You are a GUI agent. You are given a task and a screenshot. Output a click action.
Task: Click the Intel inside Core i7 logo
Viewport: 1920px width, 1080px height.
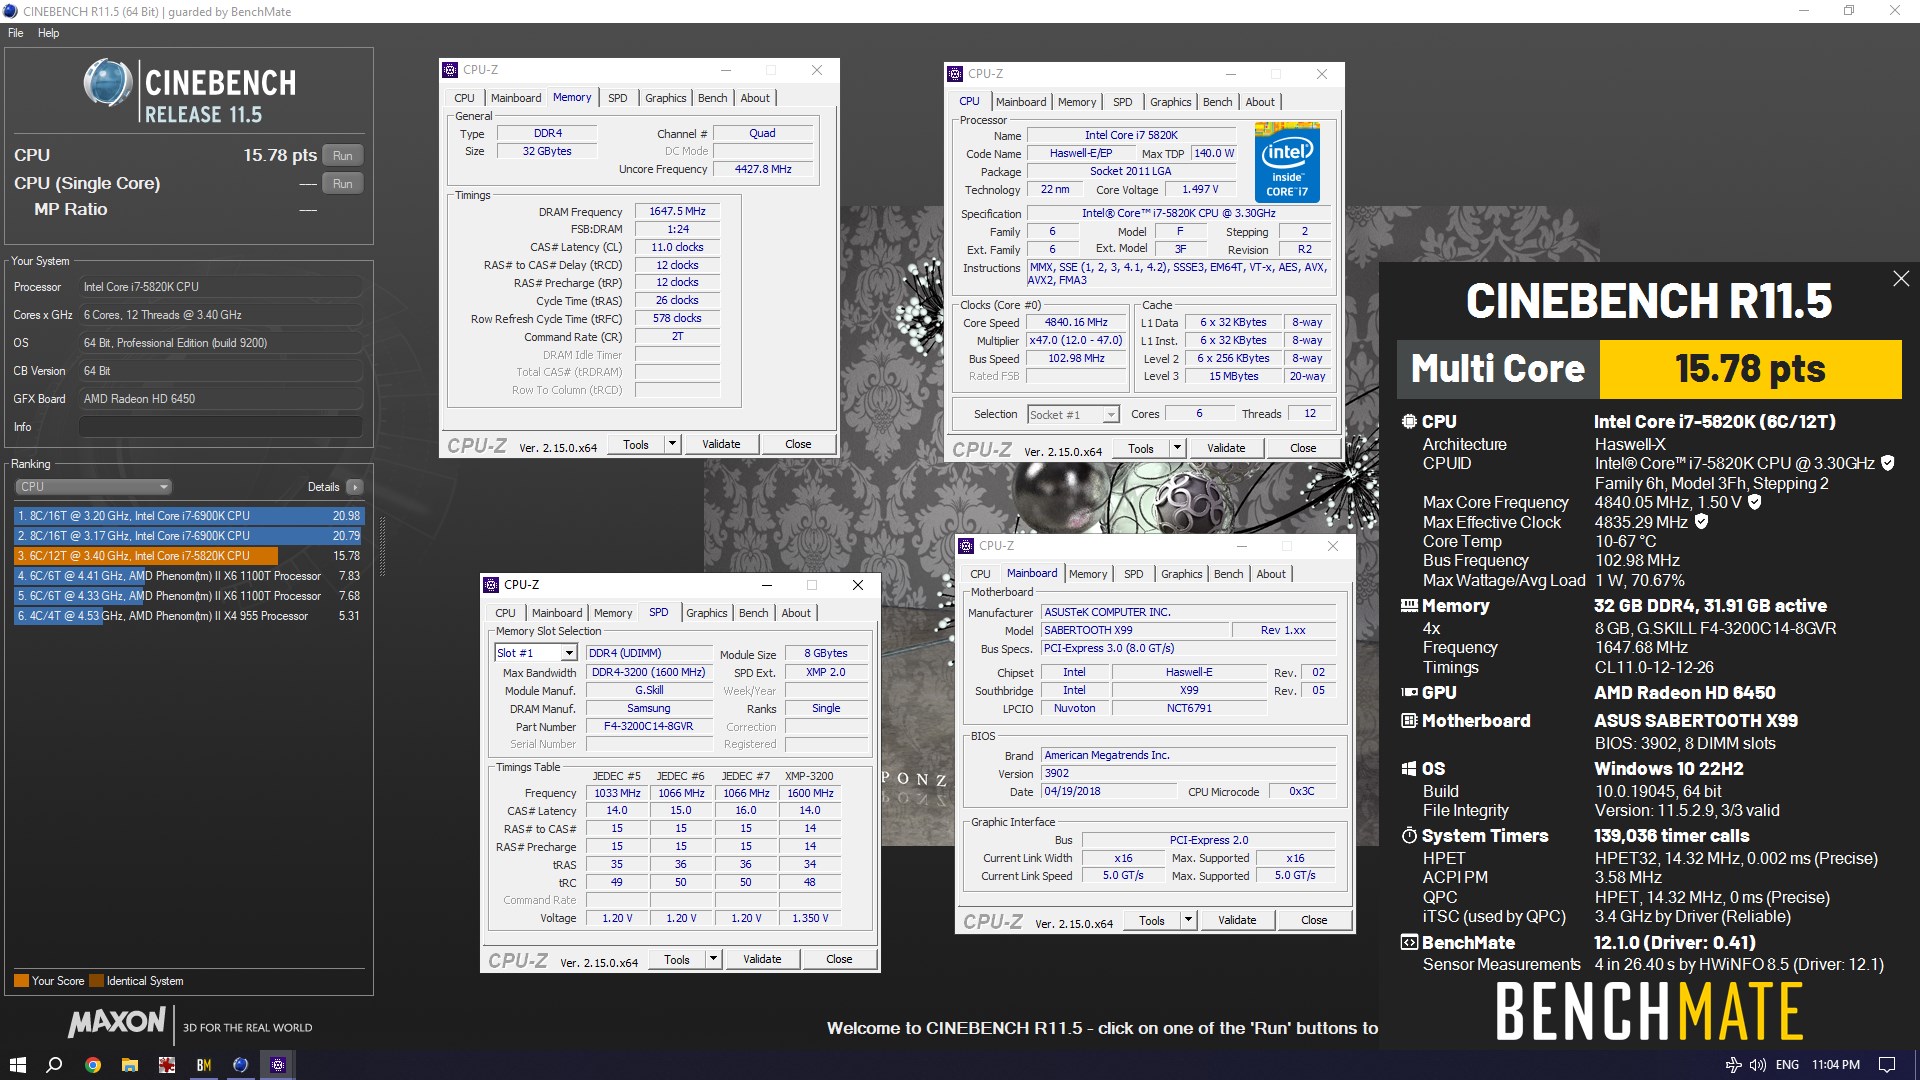click(1287, 163)
